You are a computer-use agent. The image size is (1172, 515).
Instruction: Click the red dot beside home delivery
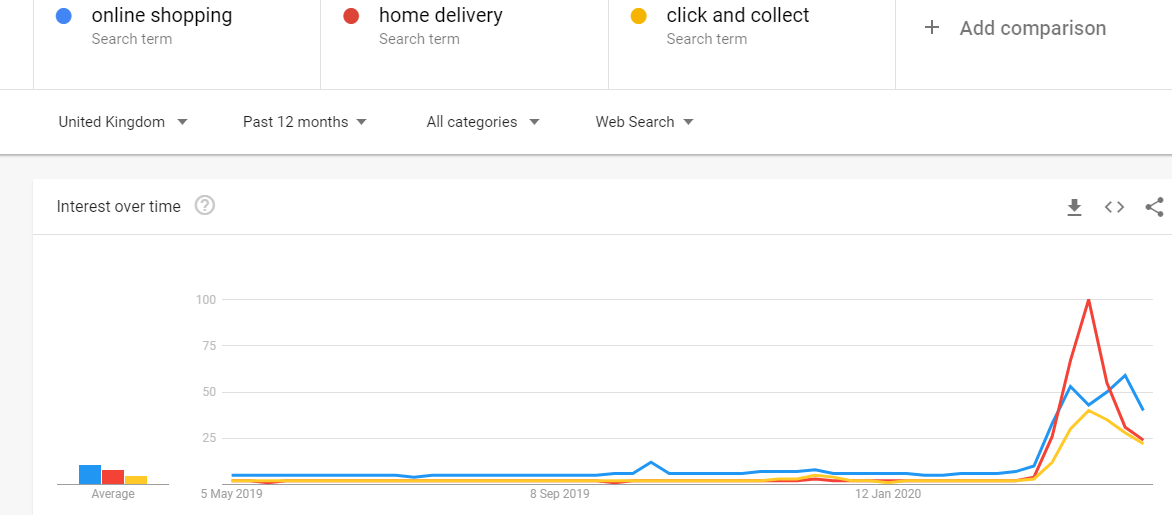(351, 16)
